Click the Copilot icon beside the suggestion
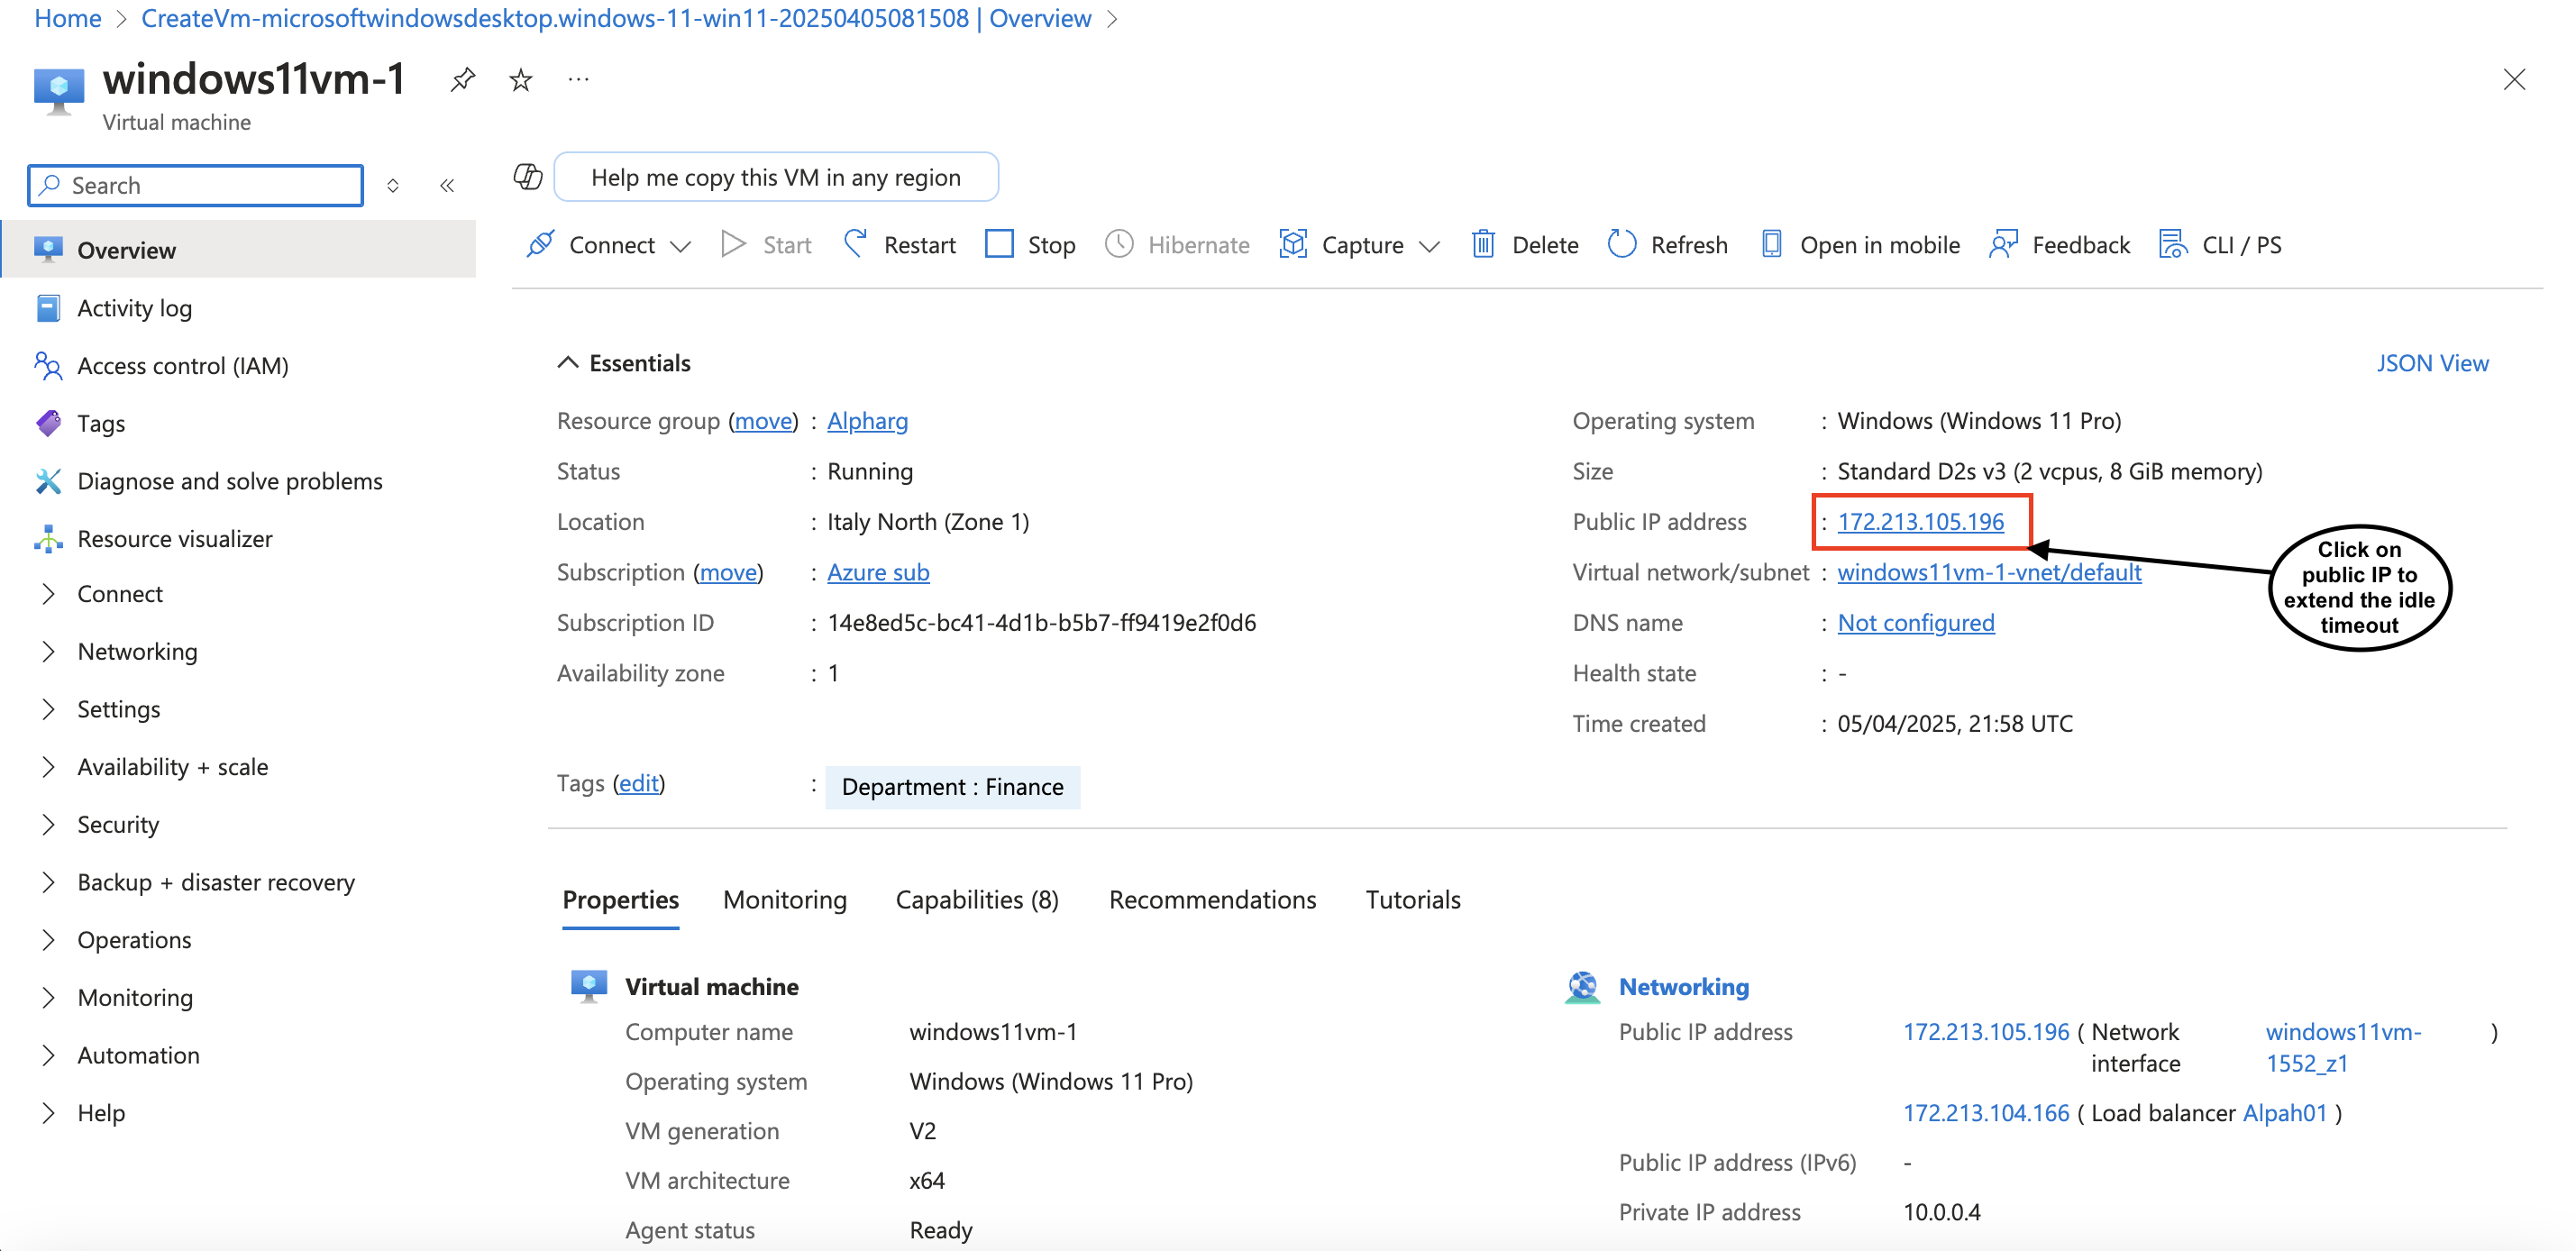 pos(528,177)
